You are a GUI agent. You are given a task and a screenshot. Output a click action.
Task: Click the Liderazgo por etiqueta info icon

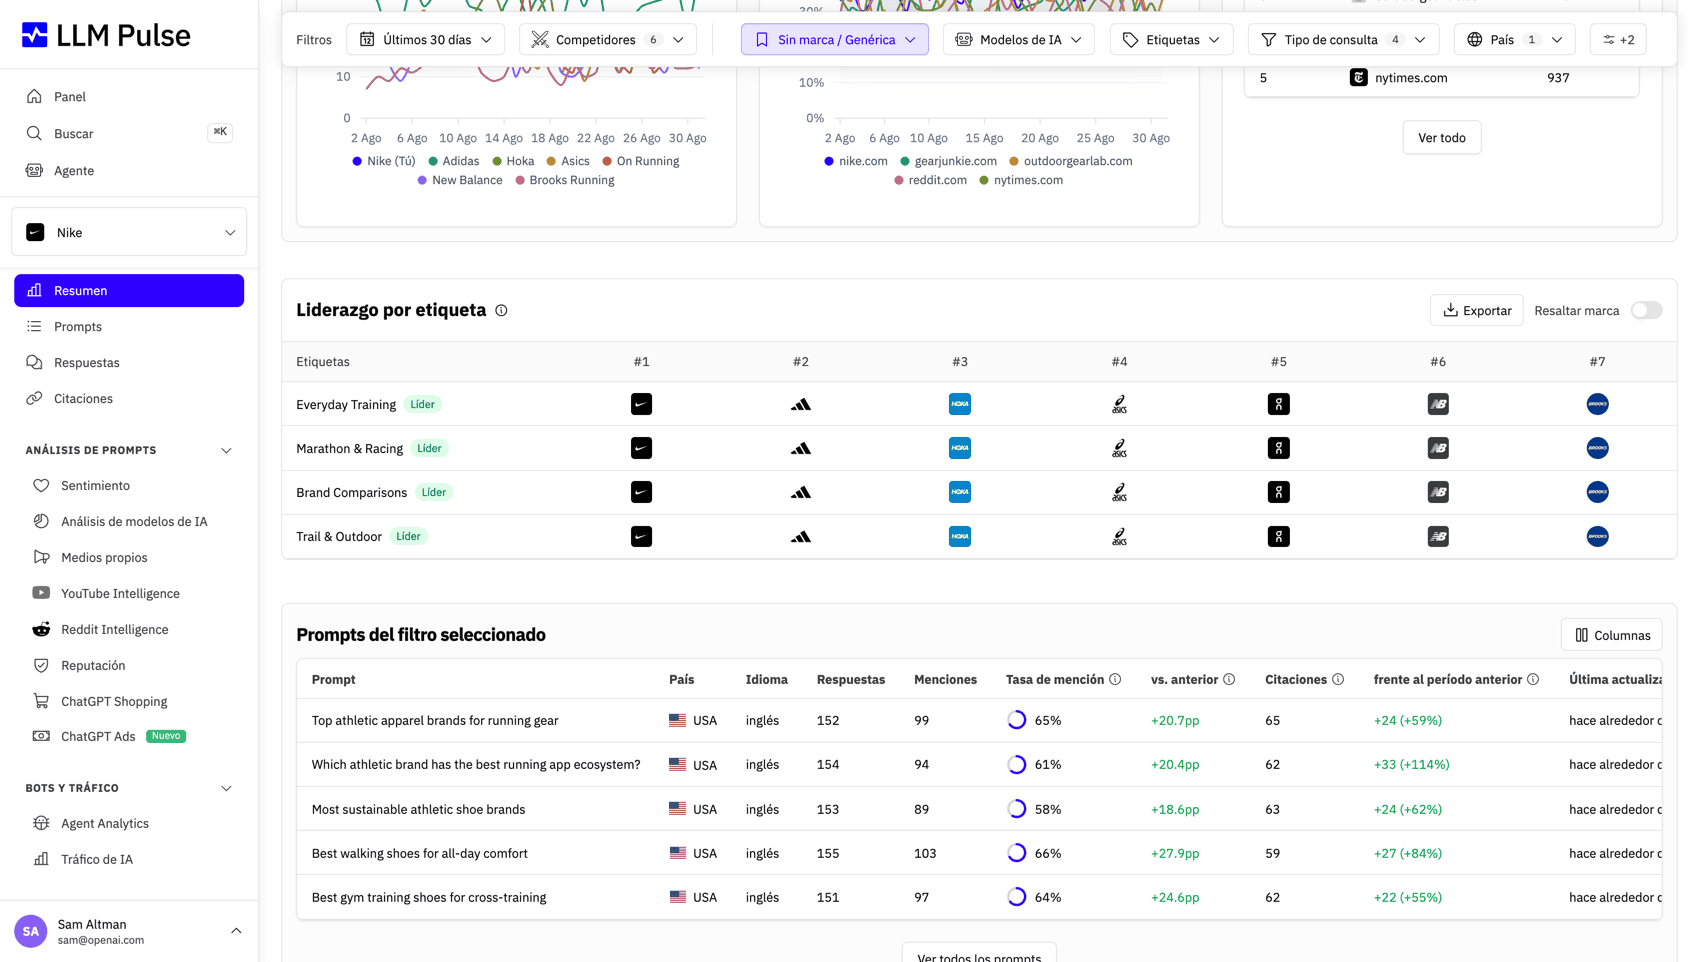501,311
